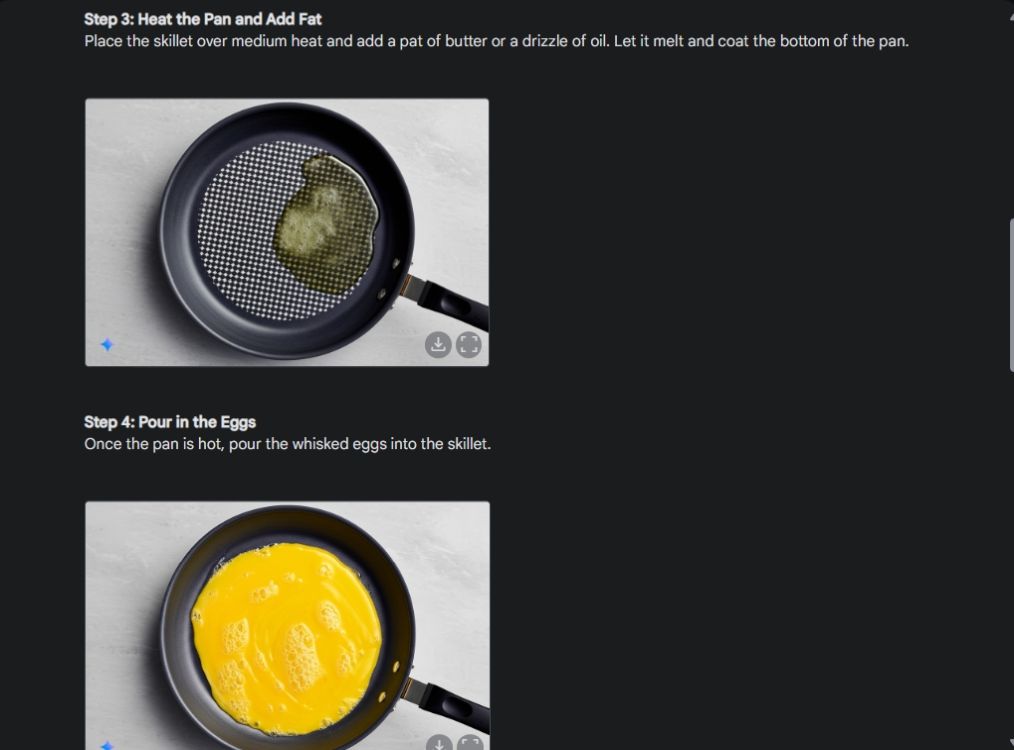
Task: Download the Step 4 eggs image
Action: click(439, 744)
